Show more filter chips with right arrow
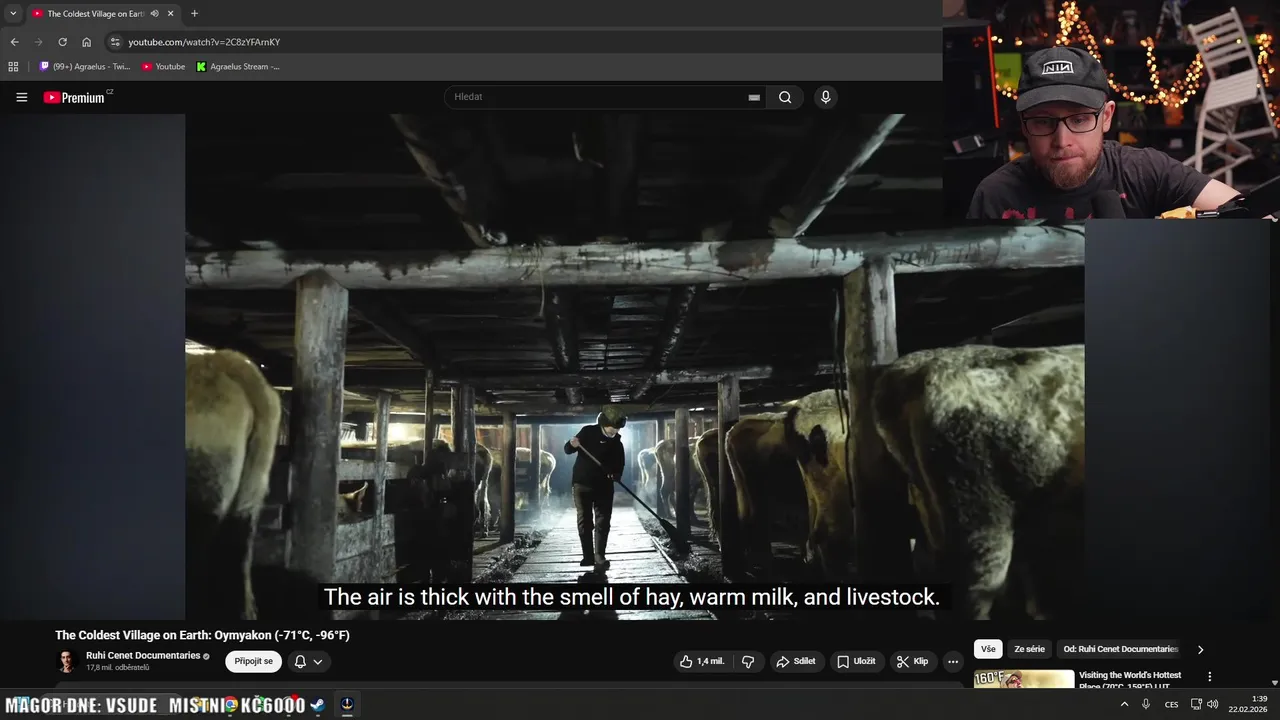 pos(1200,649)
